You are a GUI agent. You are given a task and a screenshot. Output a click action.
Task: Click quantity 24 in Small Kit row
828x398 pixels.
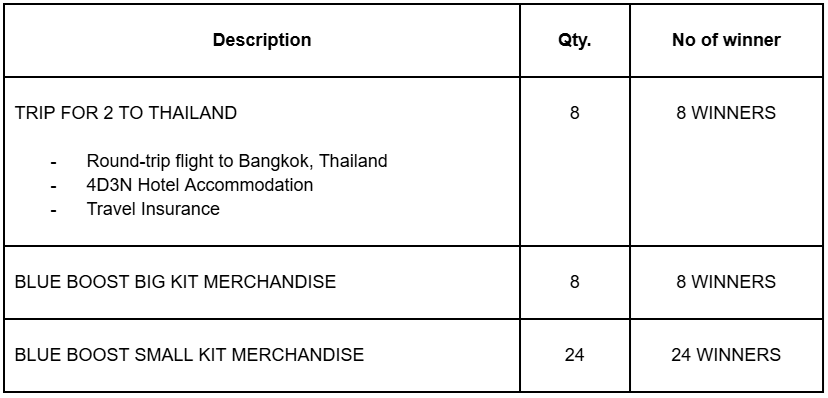click(575, 355)
